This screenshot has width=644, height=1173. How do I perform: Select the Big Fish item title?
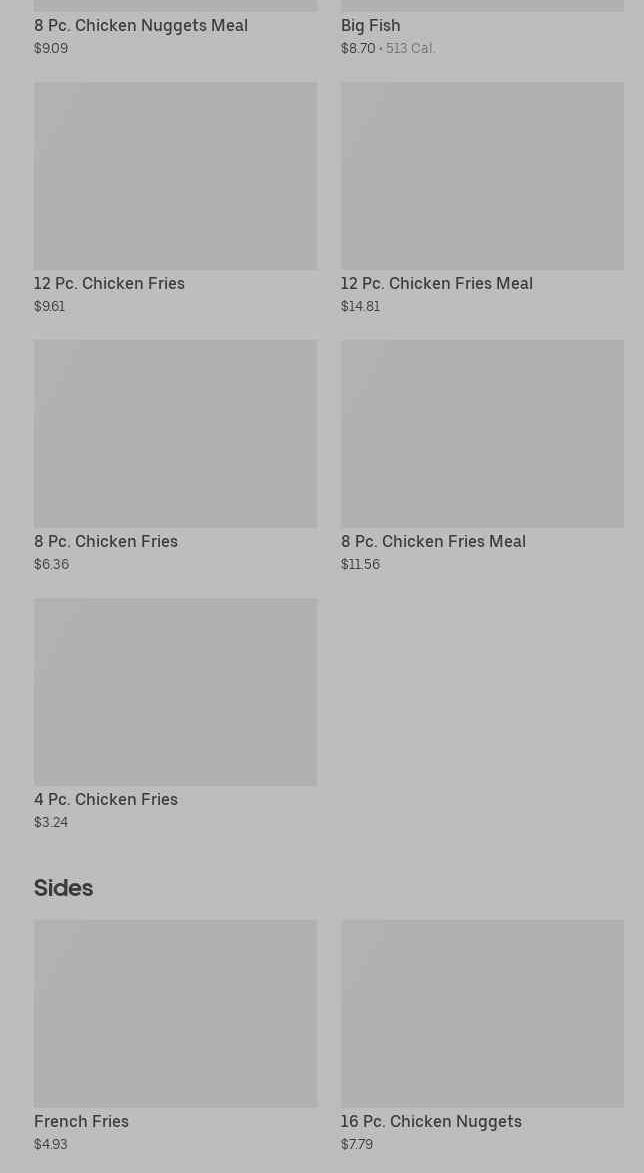pos(370,25)
